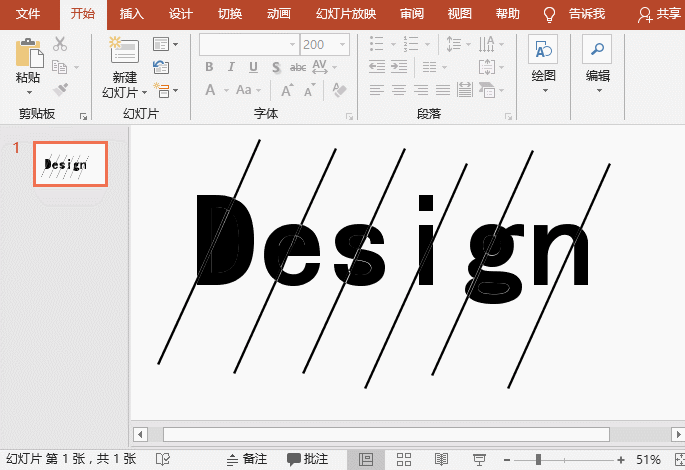Image resolution: width=685 pixels, height=470 pixels.
Task: Toggle underline formatting
Action: (x=253, y=67)
